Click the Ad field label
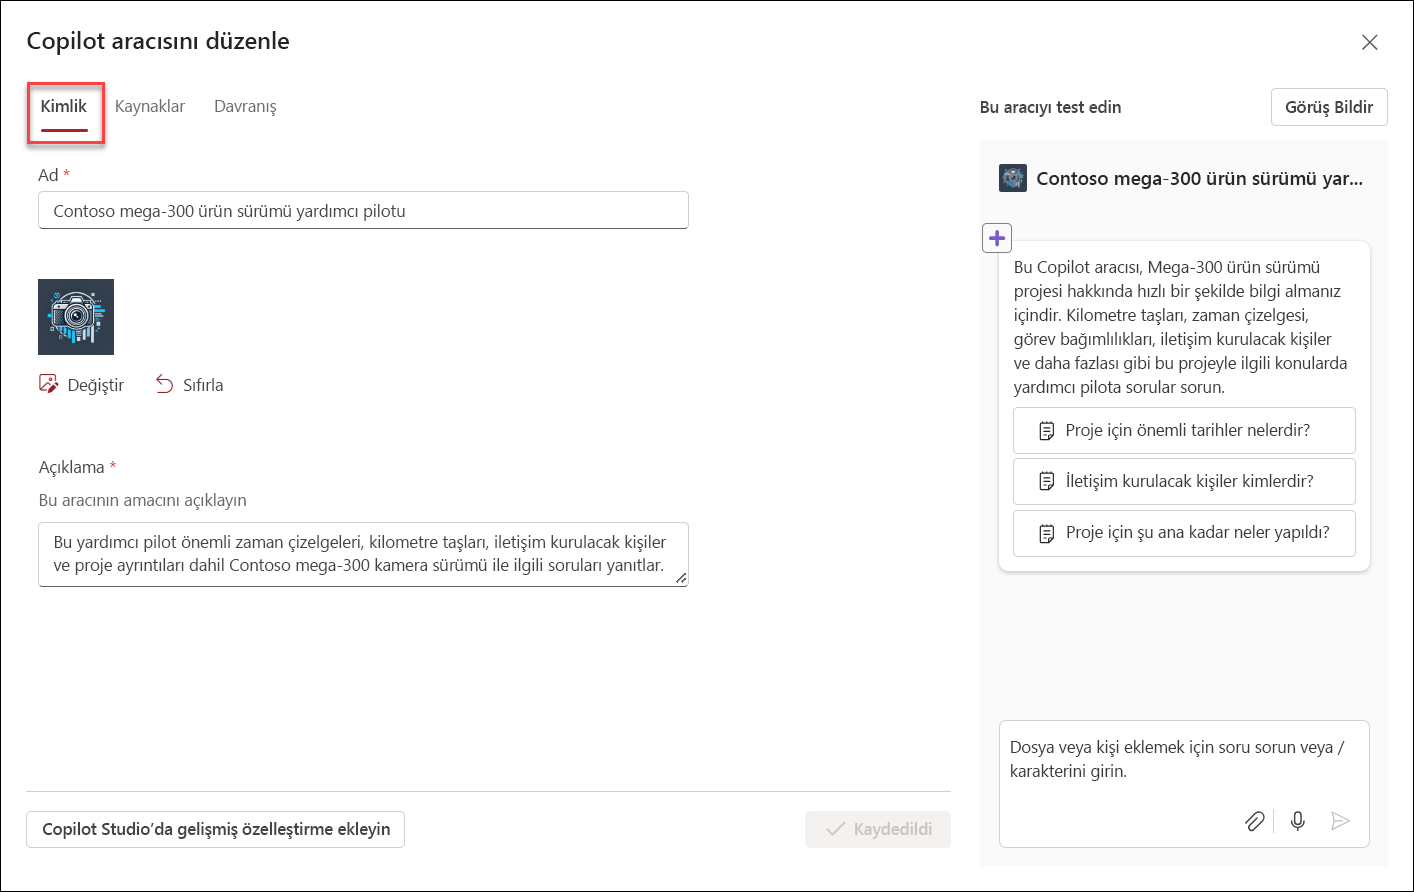 coord(48,175)
